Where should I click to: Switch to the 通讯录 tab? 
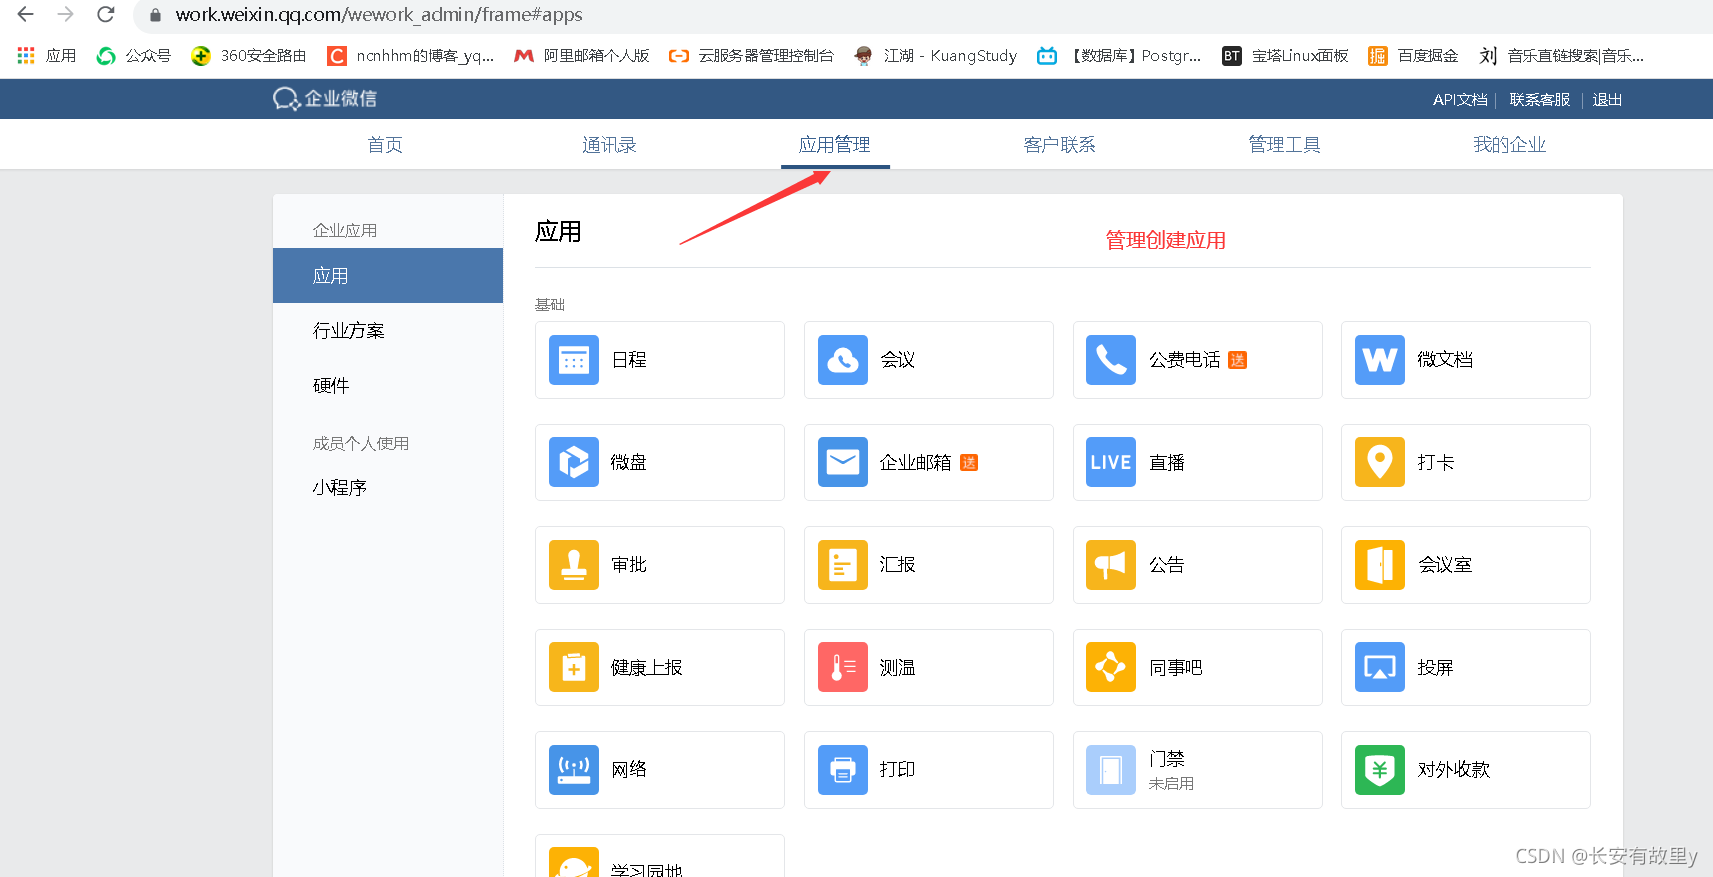pyautogui.click(x=609, y=145)
